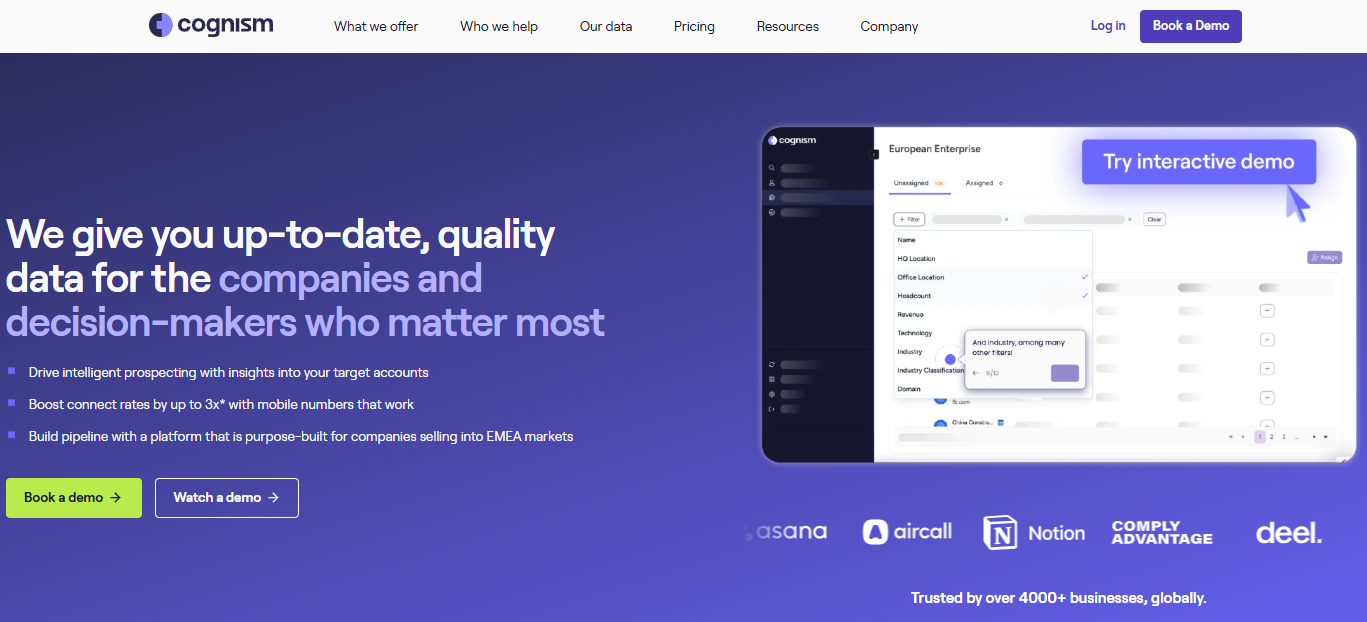Click the LinkedIn icon beside China Construc...

(1001, 423)
